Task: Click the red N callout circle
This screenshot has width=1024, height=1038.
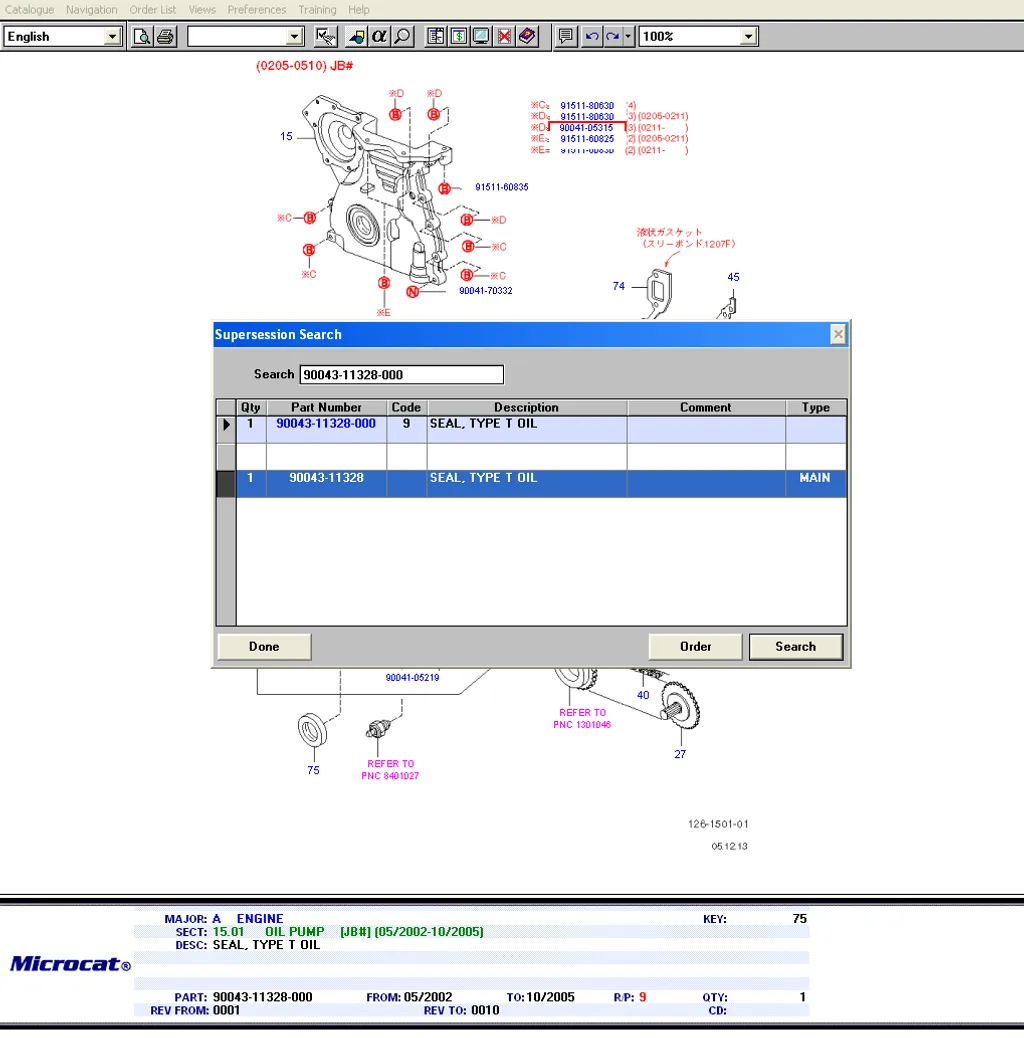Action: click(412, 292)
